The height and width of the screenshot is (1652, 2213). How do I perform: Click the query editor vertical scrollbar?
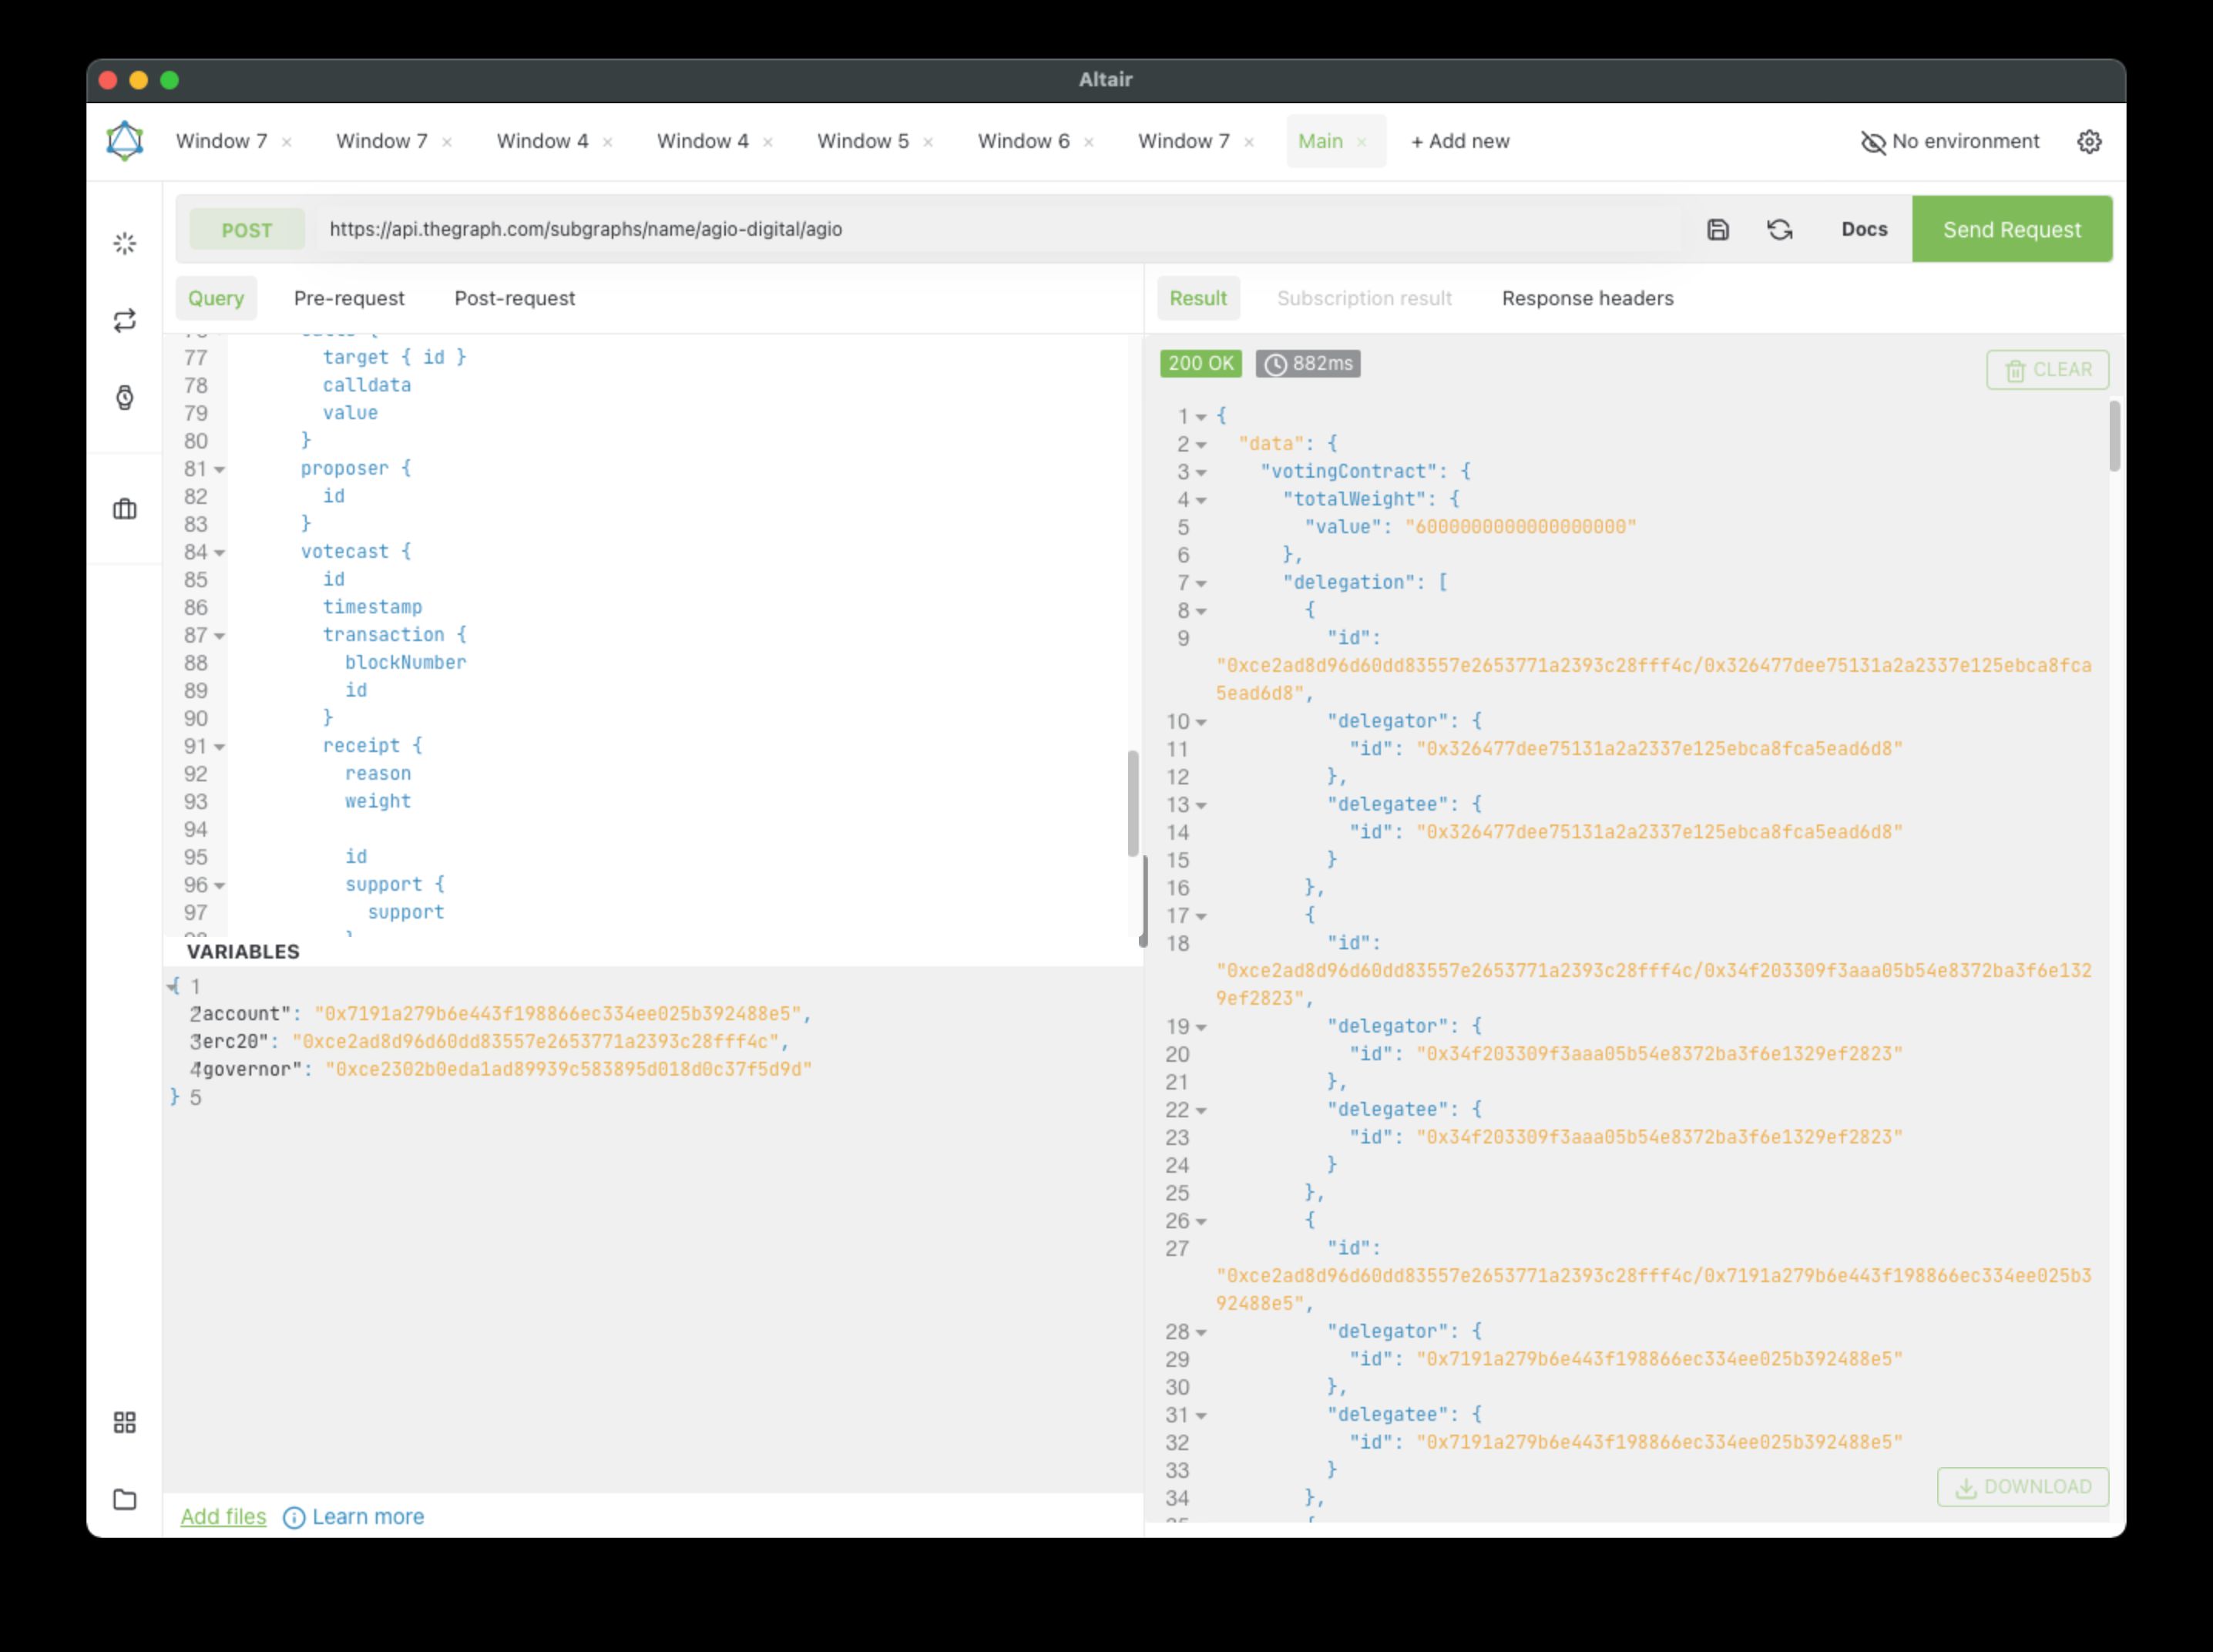pyautogui.click(x=1133, y=803)
